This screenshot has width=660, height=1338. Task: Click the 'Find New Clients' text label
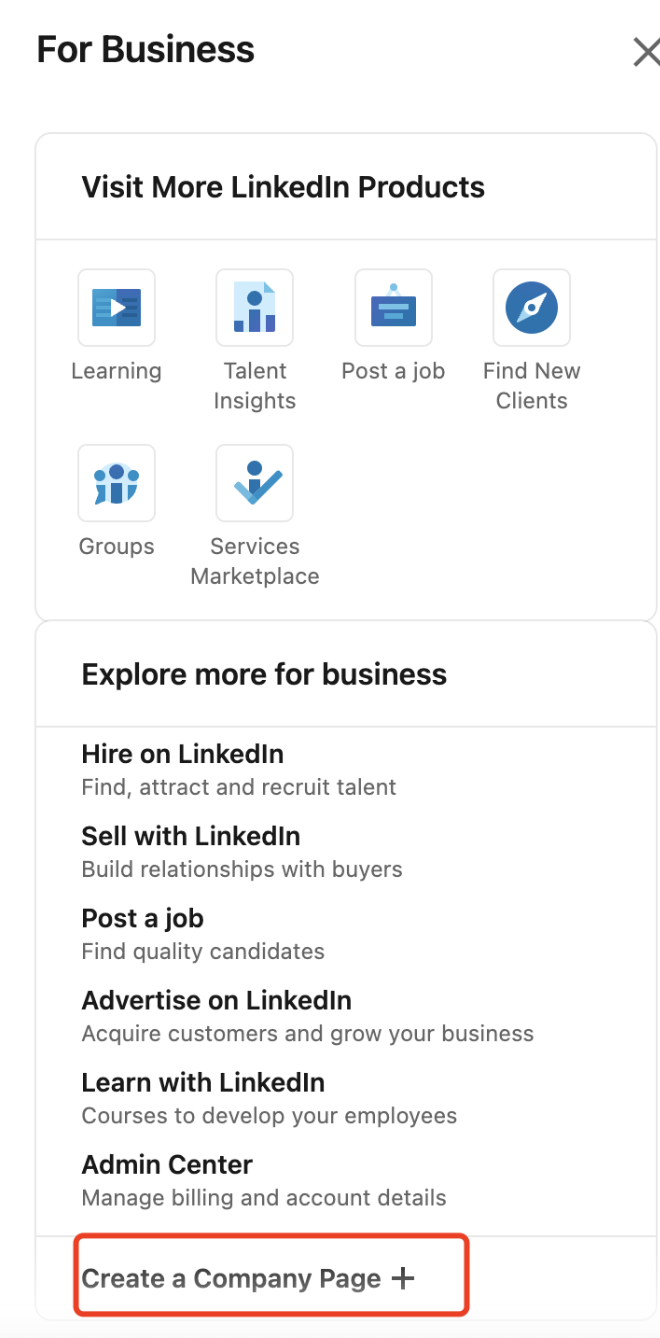531,386
